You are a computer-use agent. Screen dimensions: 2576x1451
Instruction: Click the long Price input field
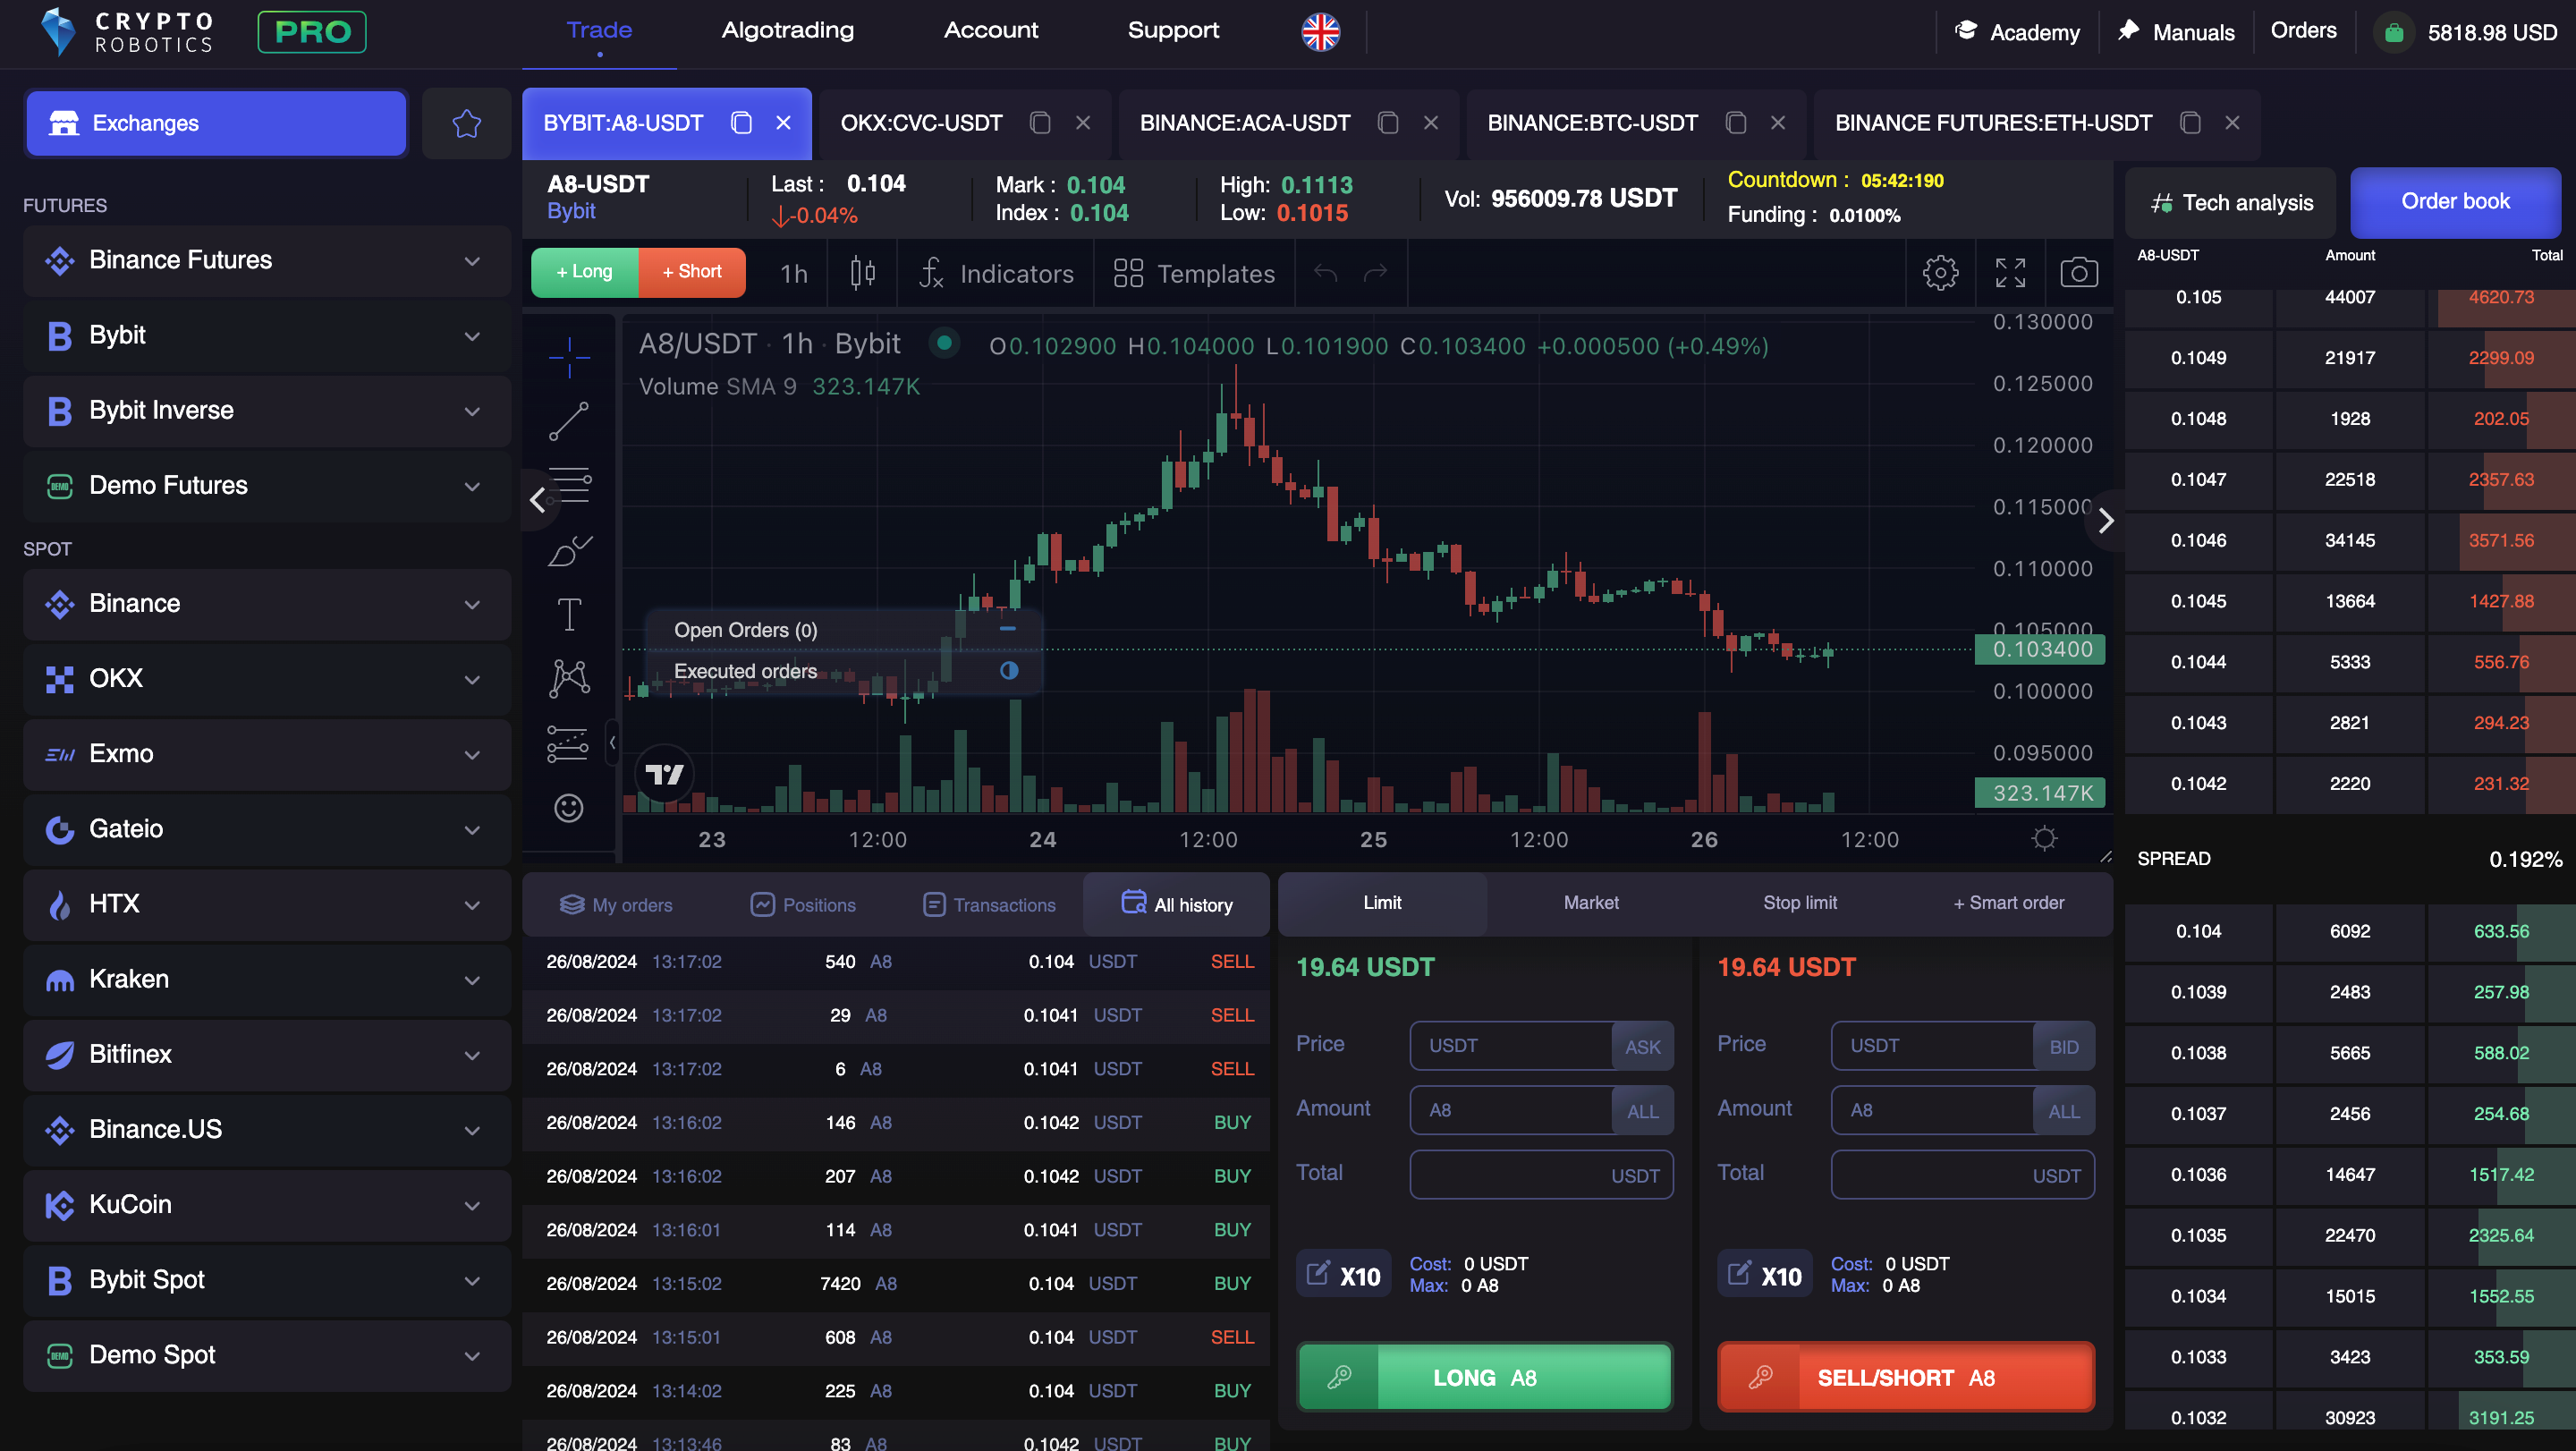pyautogui.click(x=1511, y=1046)
